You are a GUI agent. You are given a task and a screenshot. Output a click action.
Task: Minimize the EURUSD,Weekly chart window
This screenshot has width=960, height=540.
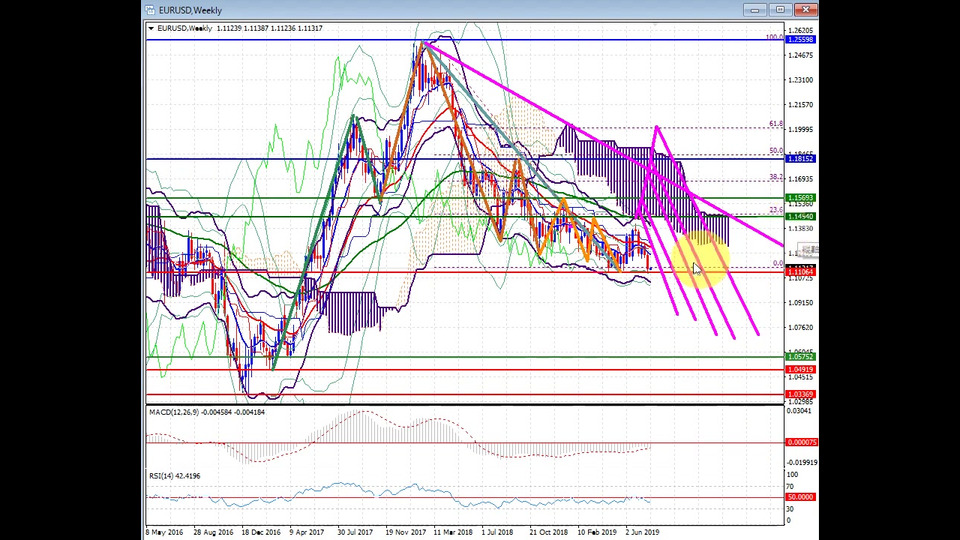click(x=754, y=10)
